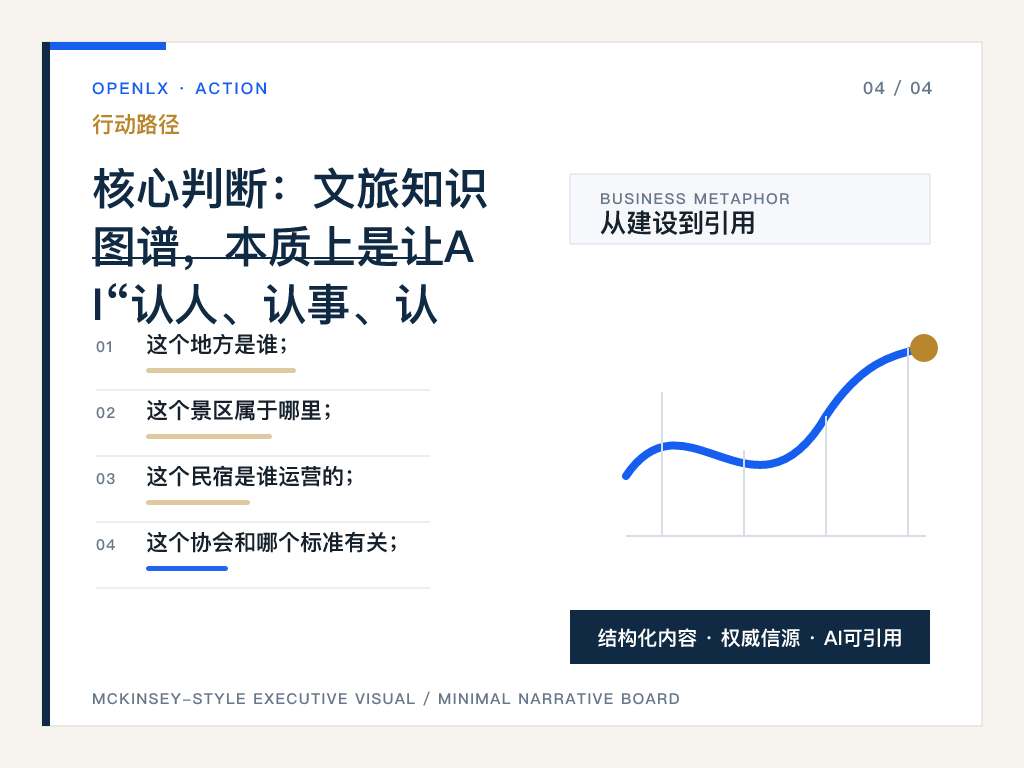1024x768 pixels.
Task: Click list item 这个民宿是谁运营的；
Action: [249, 477]
